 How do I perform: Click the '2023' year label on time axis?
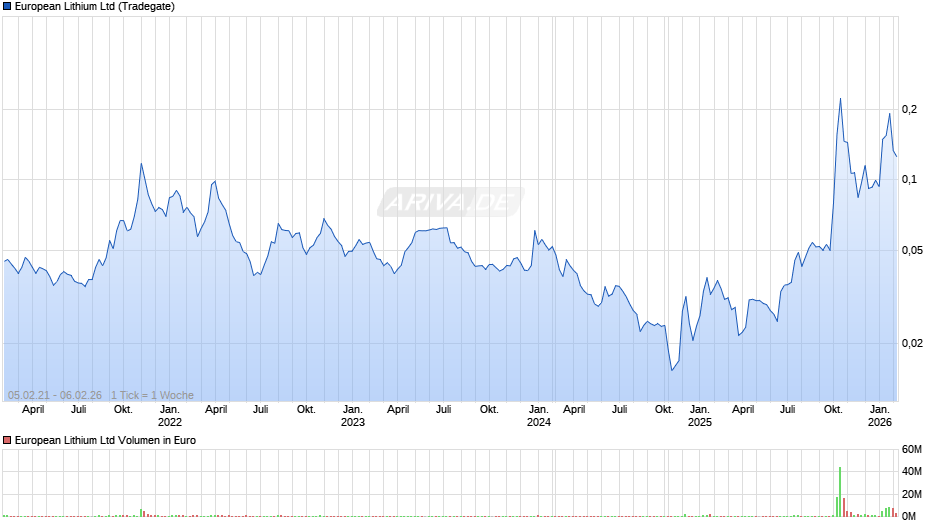(352, 422)
